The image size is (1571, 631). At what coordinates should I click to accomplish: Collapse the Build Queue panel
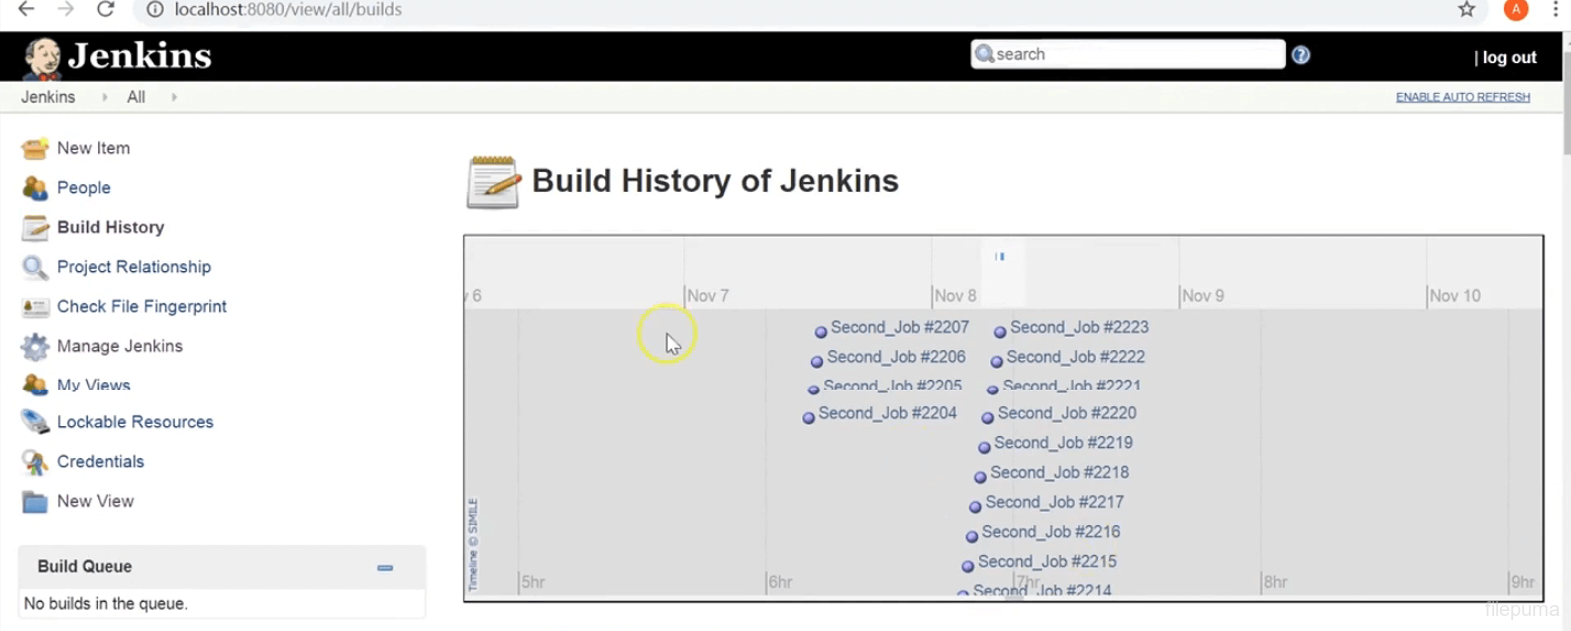(385, 567)
